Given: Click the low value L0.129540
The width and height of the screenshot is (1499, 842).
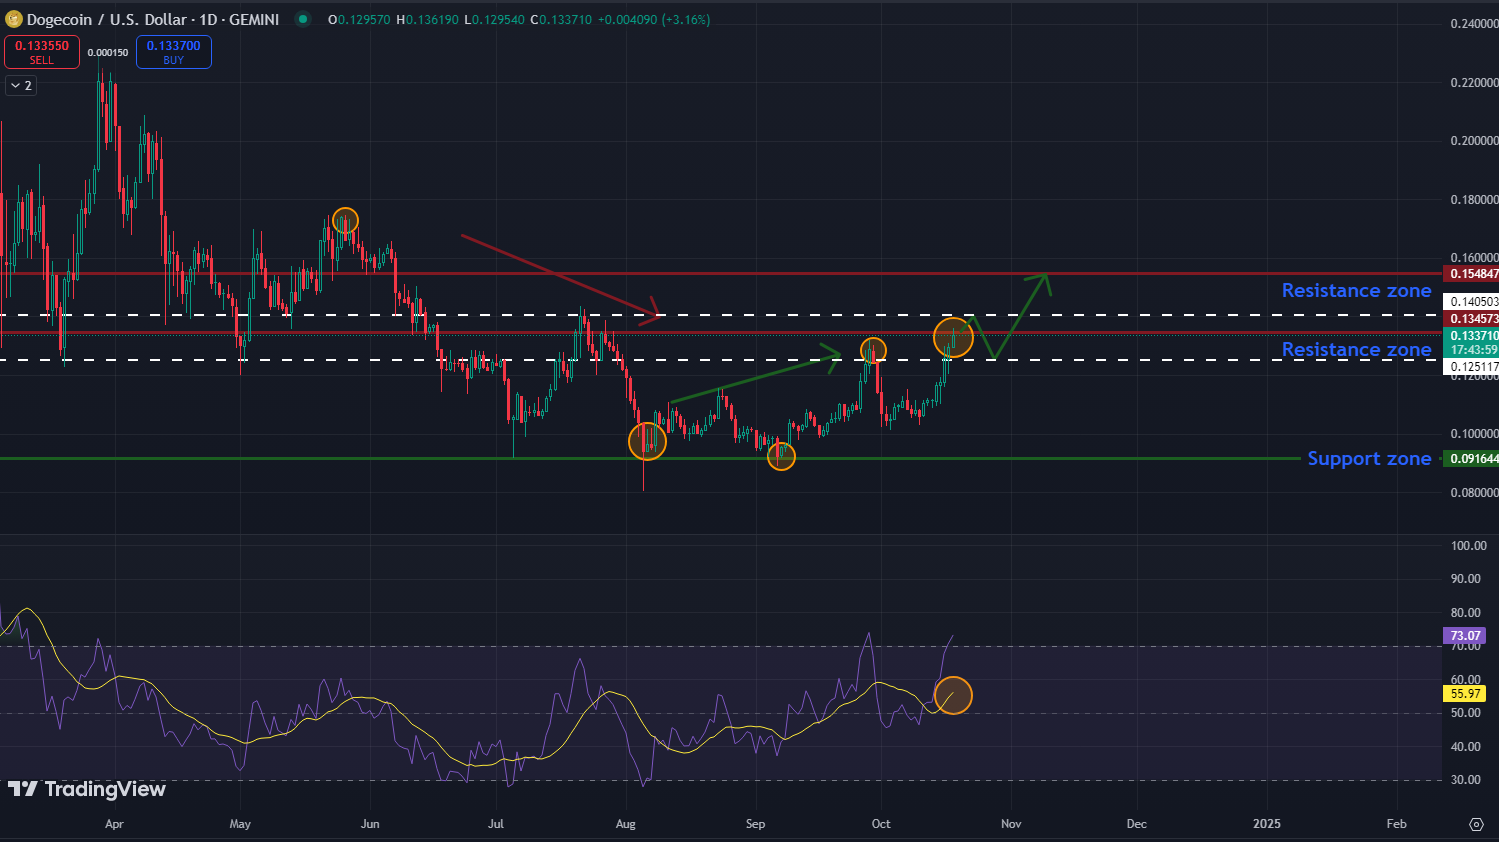Looking at the screenshot, I should [x=495, y=19].
